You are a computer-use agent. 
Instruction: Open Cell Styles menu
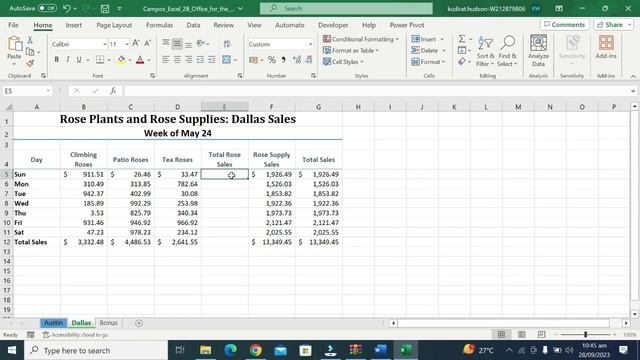click(x=343, y=62)
